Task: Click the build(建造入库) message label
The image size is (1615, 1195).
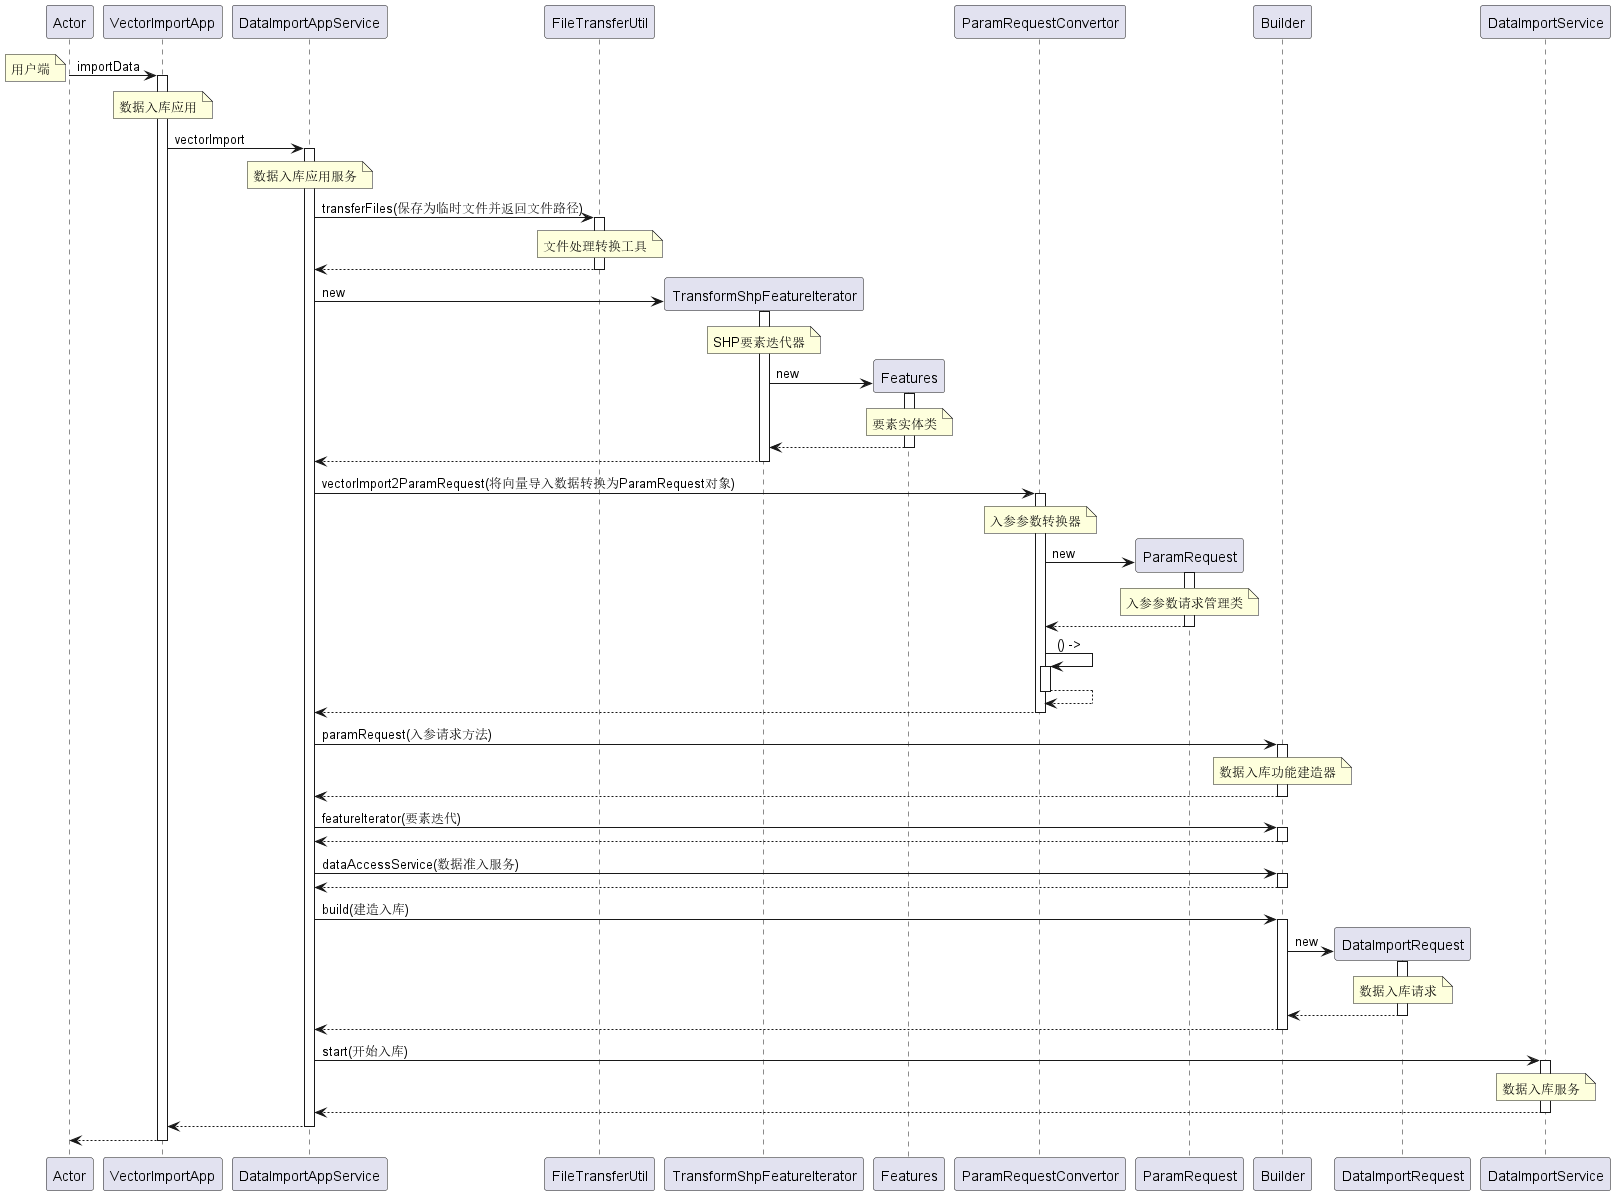Action: [365, 910]
